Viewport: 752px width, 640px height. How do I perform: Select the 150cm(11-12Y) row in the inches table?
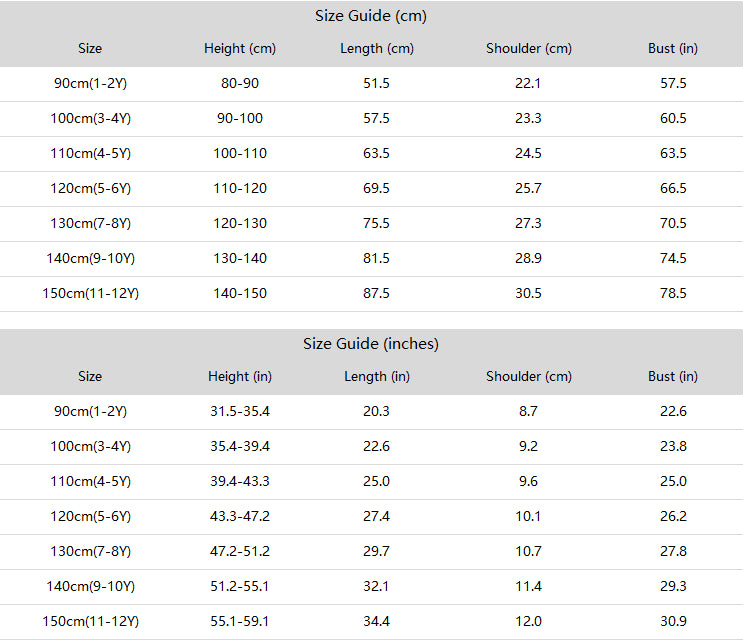tap(372, 622)
